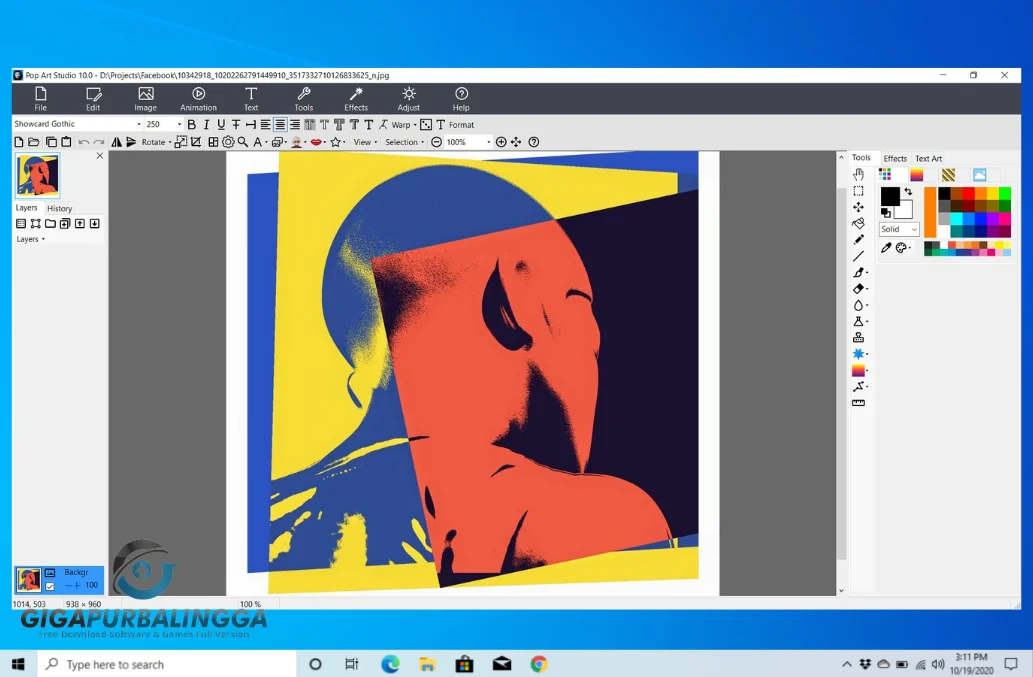The width and height of the screenshot is (1033, 677).
Task: Switch to the Effects panel tab
Action: click(x=895, y=159)
